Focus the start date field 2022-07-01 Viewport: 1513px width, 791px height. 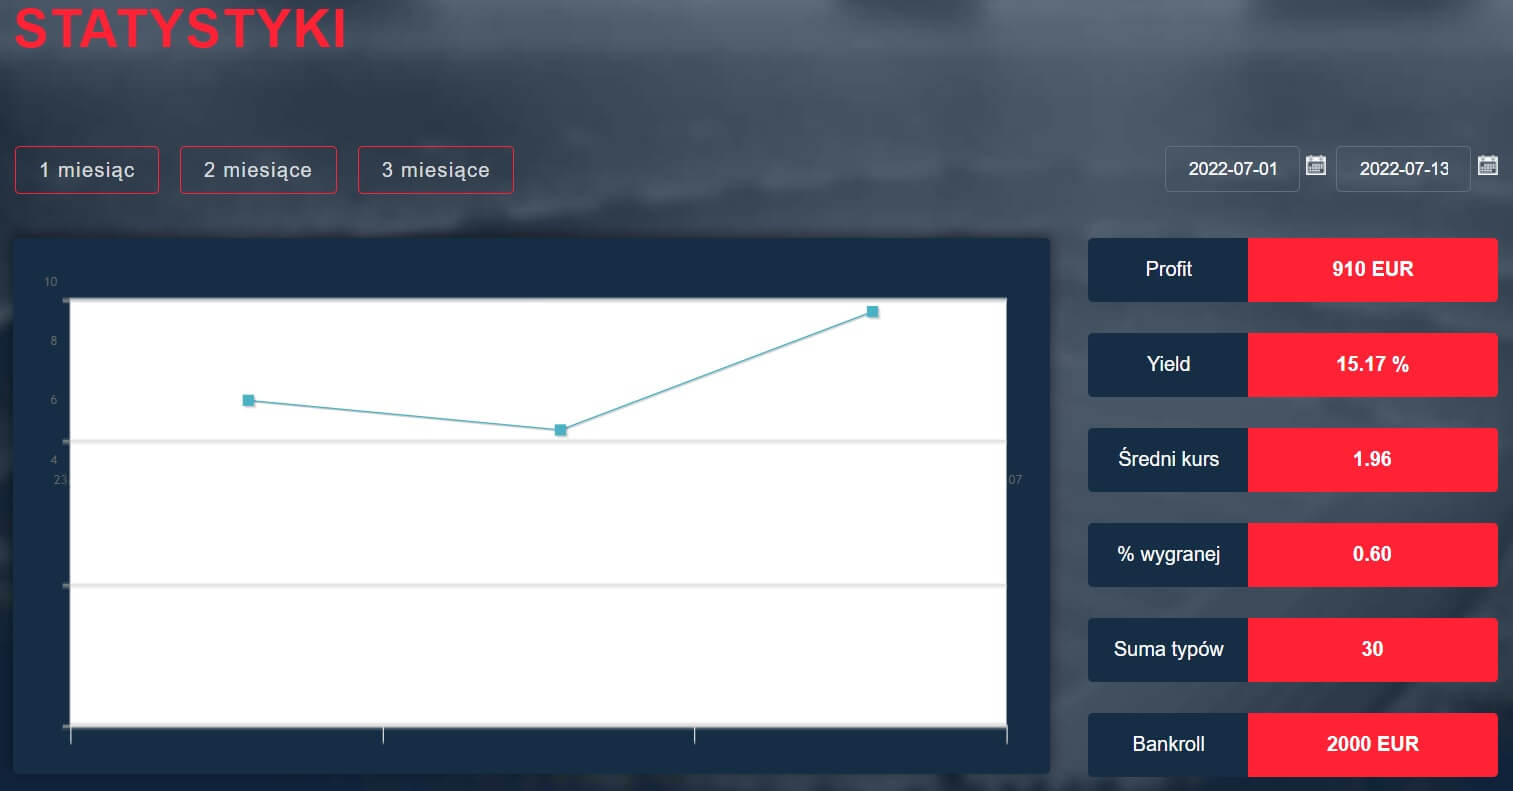[1232, 169]
